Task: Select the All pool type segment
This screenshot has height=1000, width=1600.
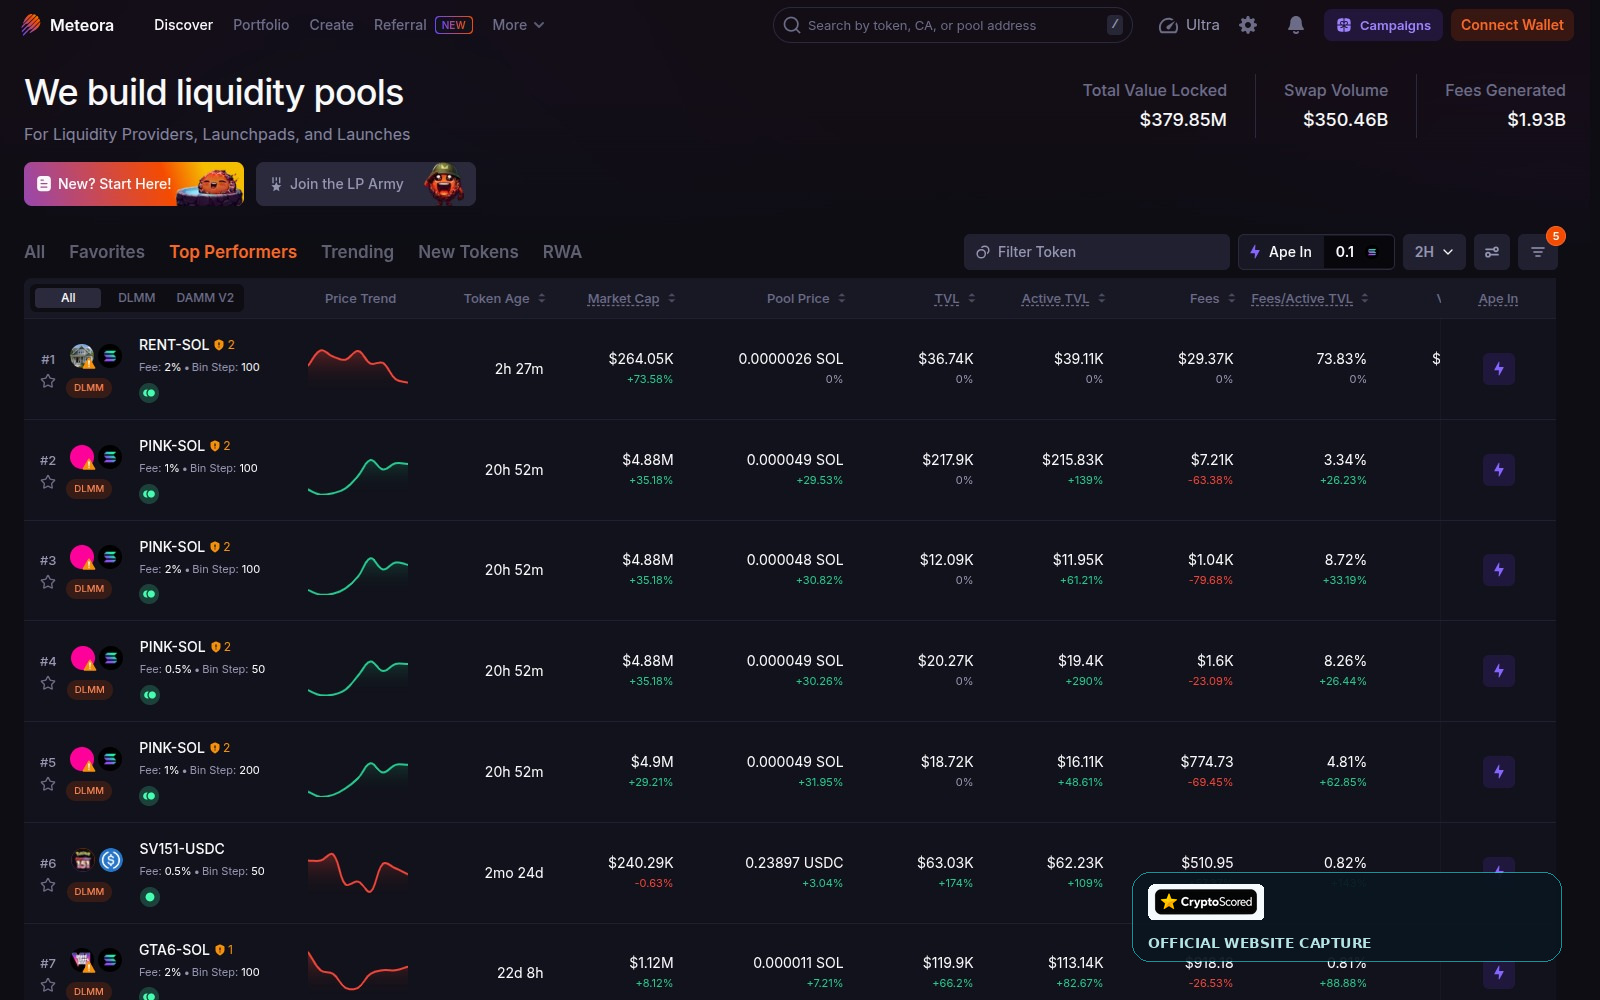Action: (x=68, y=298)
